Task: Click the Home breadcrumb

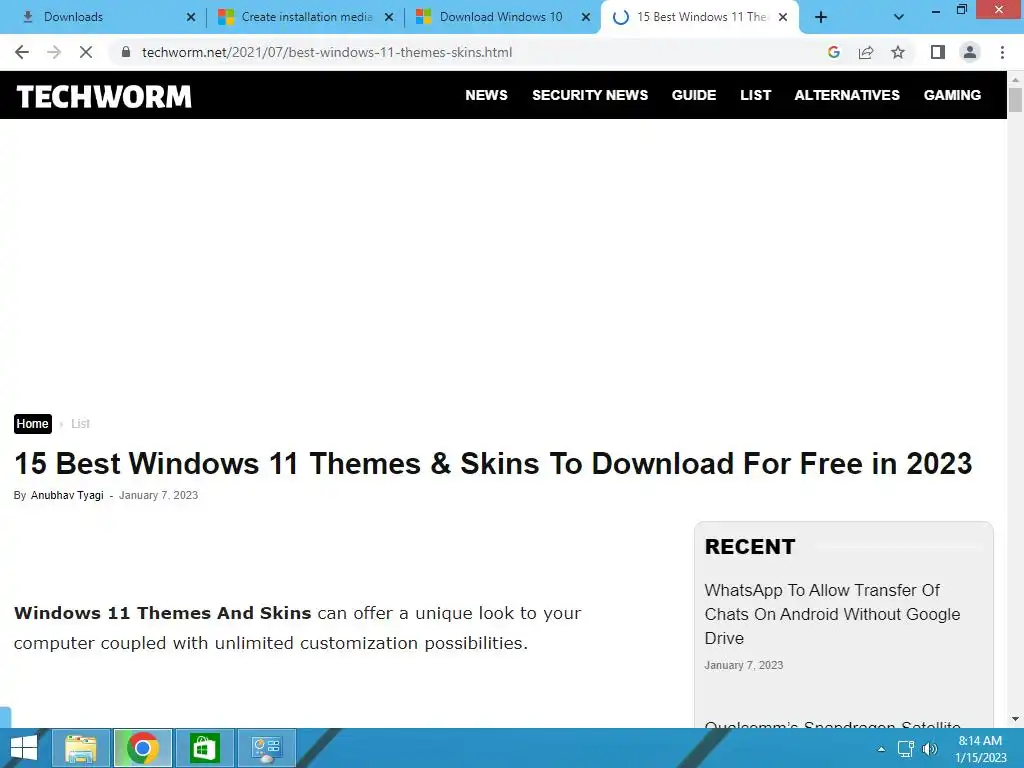Action: (33, 424)
